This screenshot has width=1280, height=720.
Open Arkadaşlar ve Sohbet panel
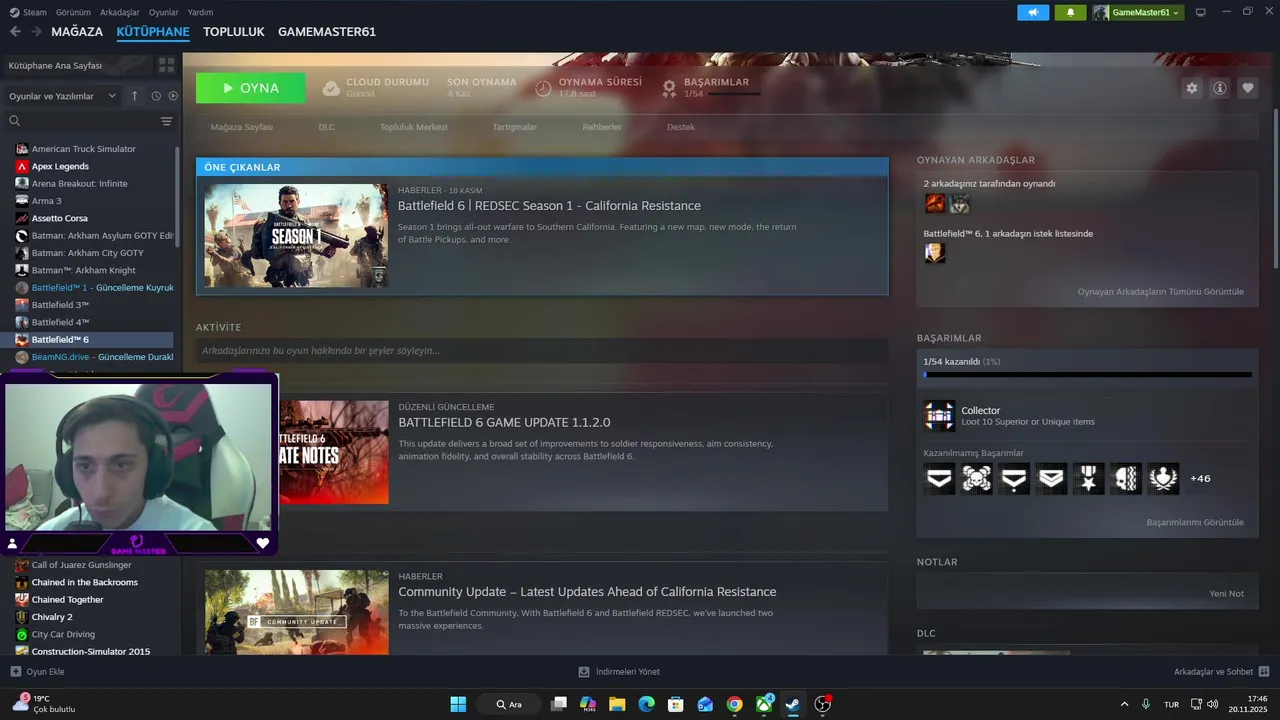pos(1221,672)
